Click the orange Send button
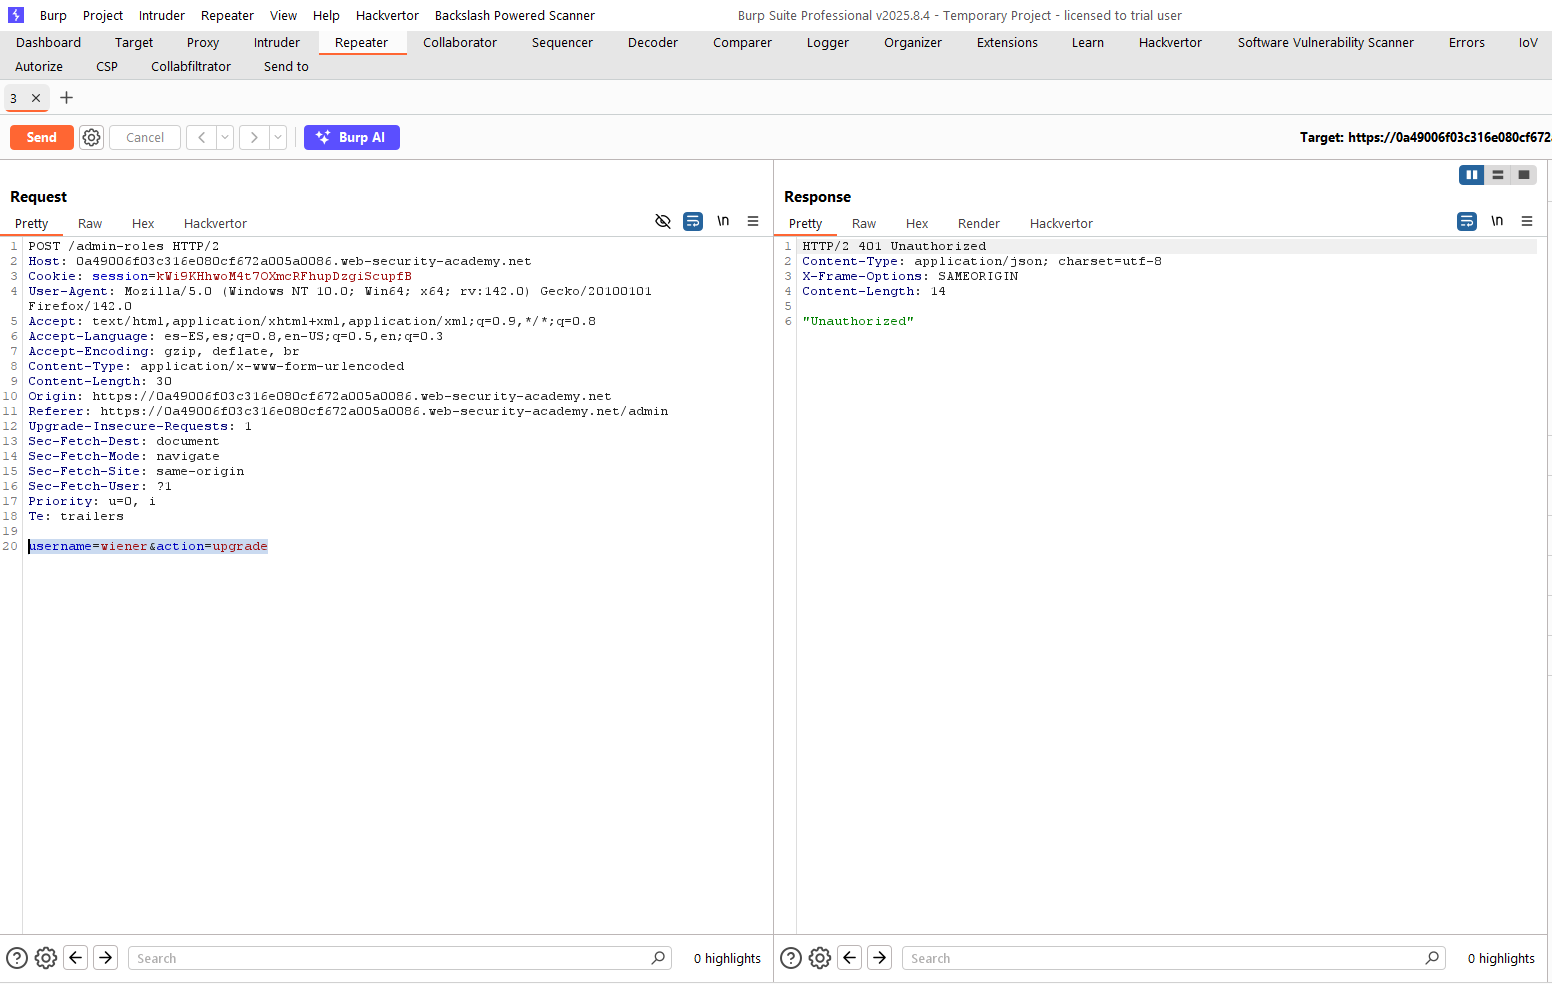 coord(41,137)
